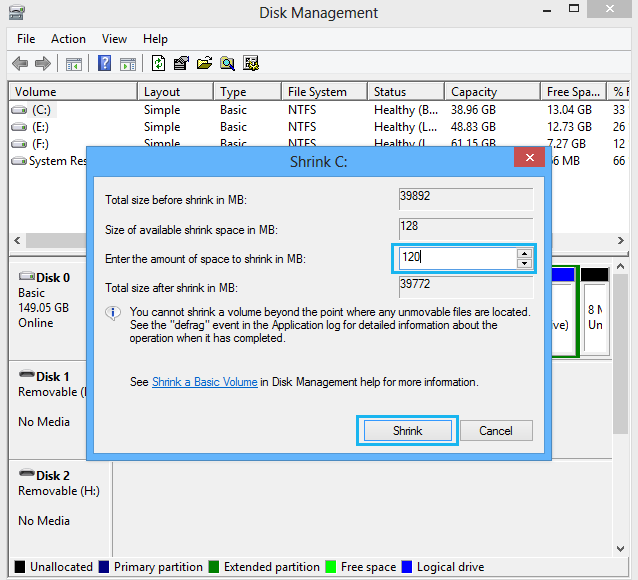Open the File menu
Viewport: 638px width, 580px height.
[x=26, y=39]
